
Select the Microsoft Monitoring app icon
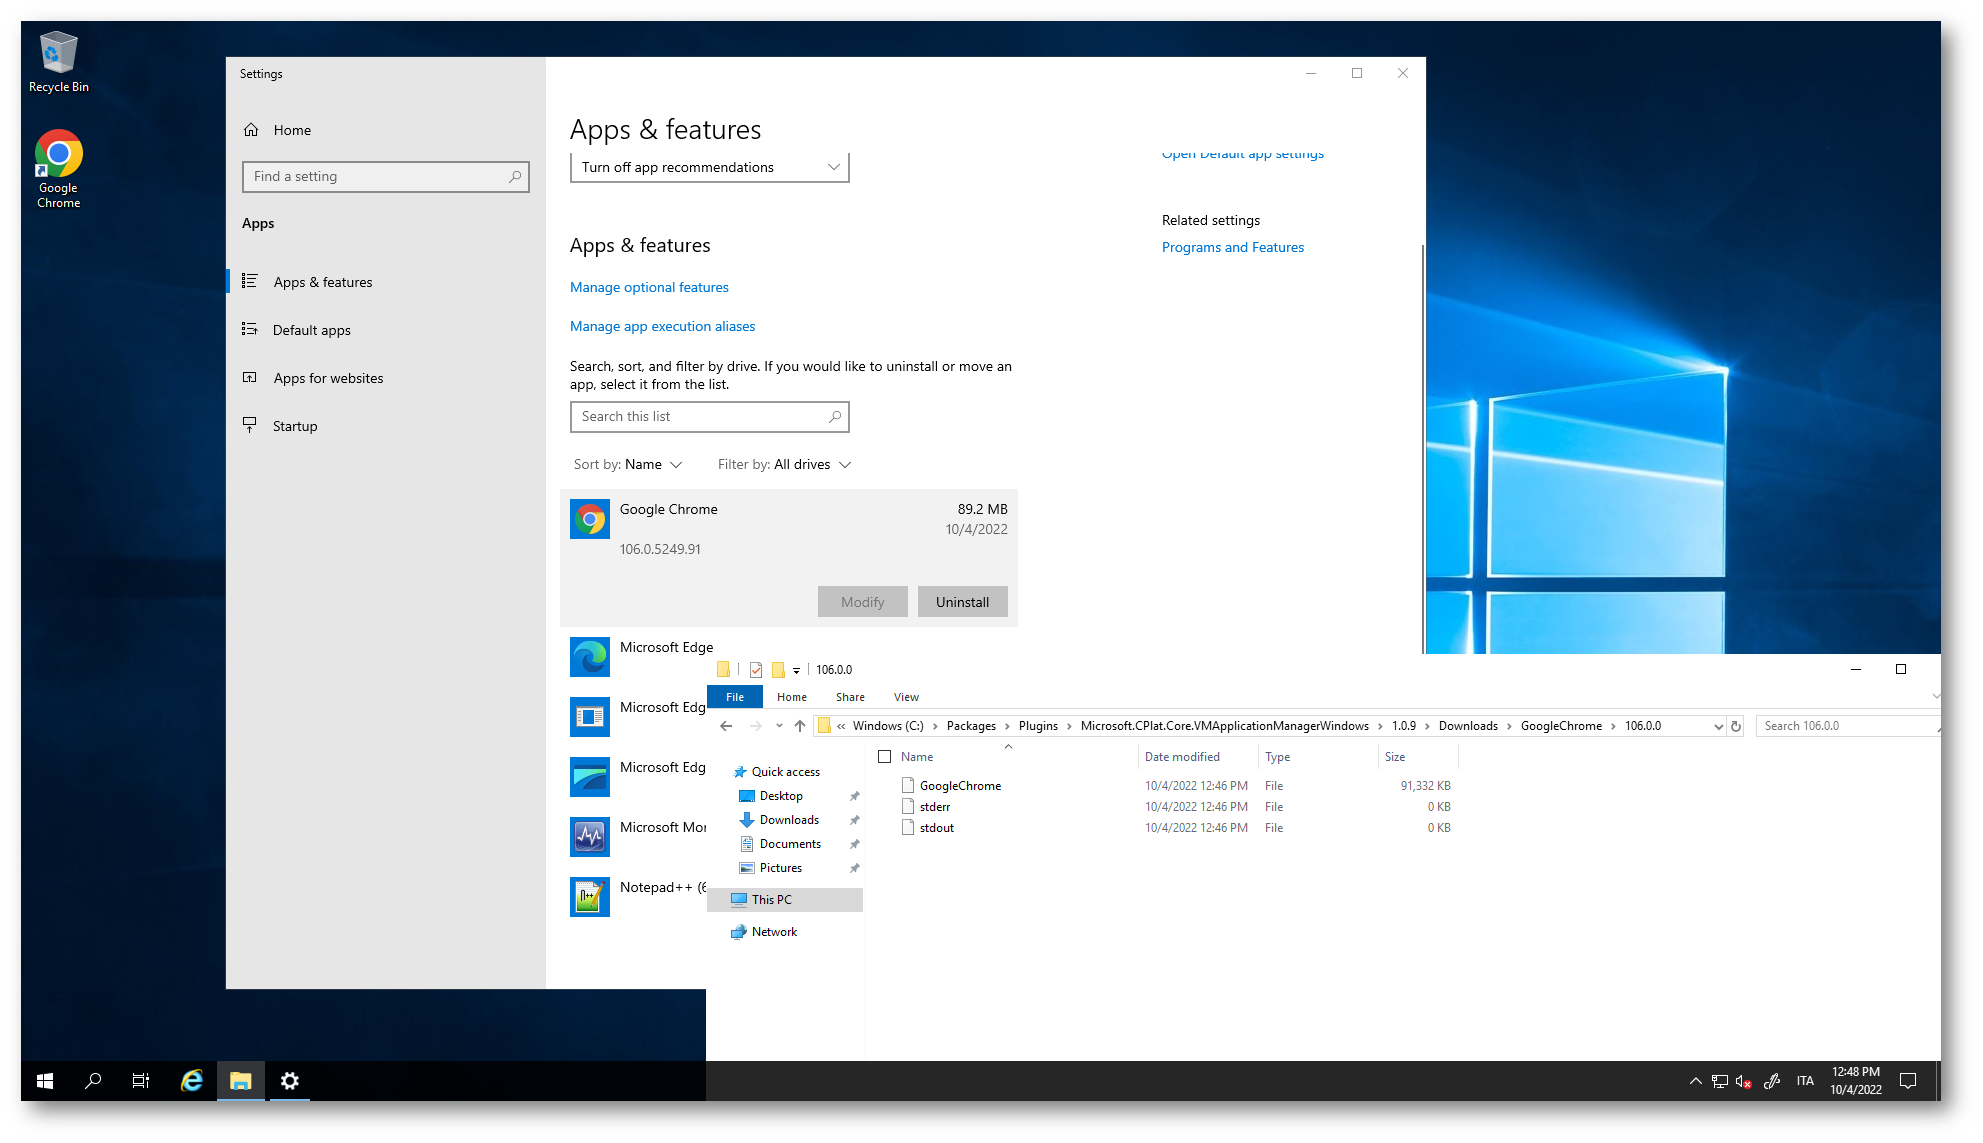coord(590,837)
